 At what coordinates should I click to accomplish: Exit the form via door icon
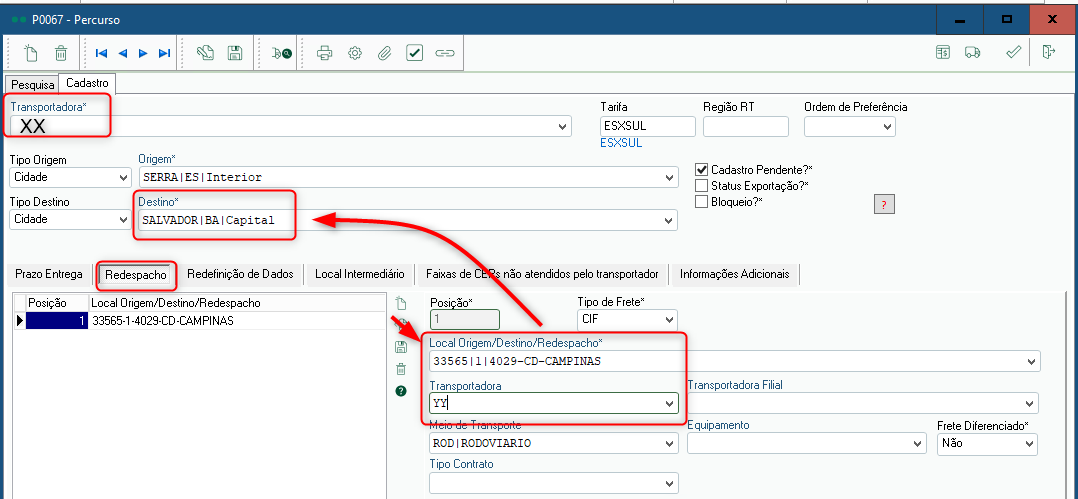point(1048,53)
